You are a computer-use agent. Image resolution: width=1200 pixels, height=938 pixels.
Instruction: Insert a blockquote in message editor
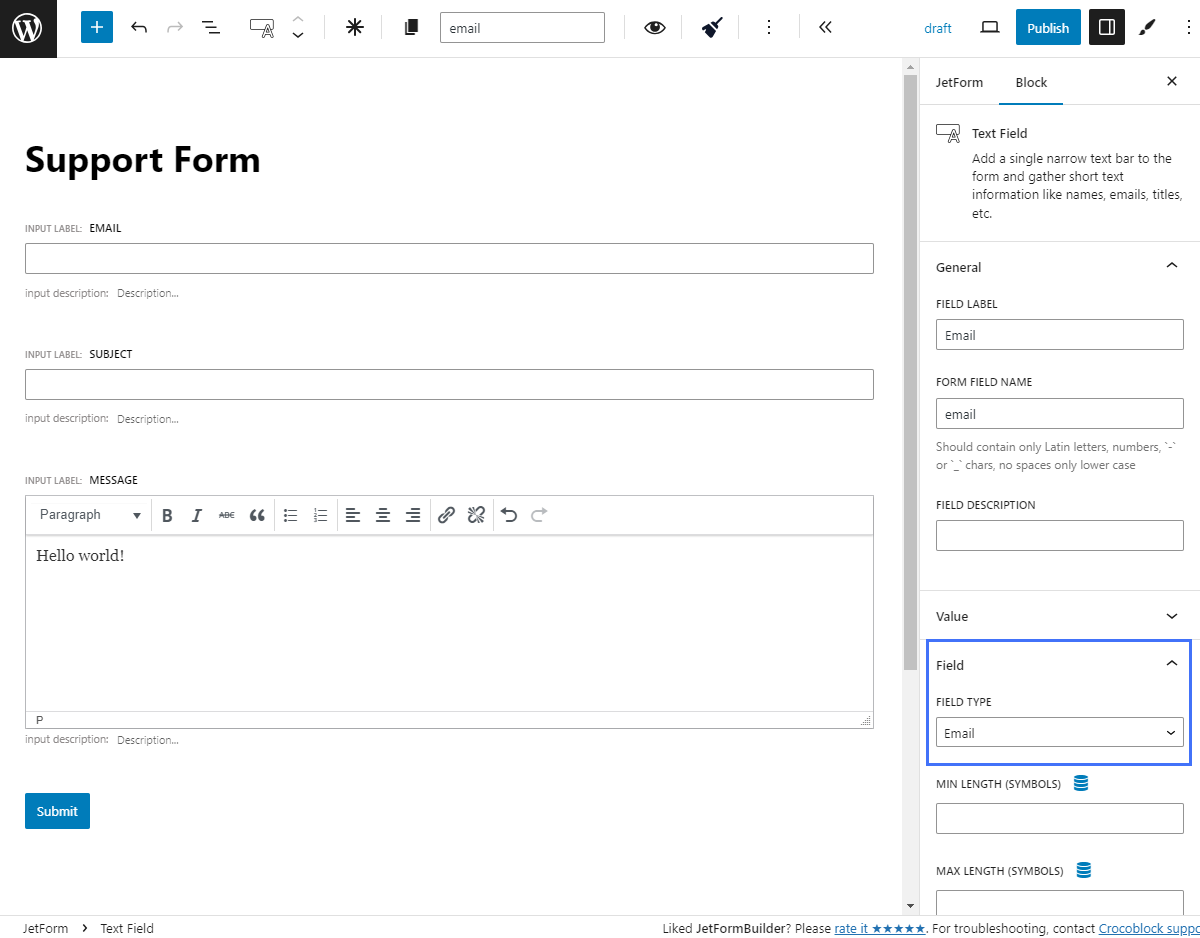(257, 515)
